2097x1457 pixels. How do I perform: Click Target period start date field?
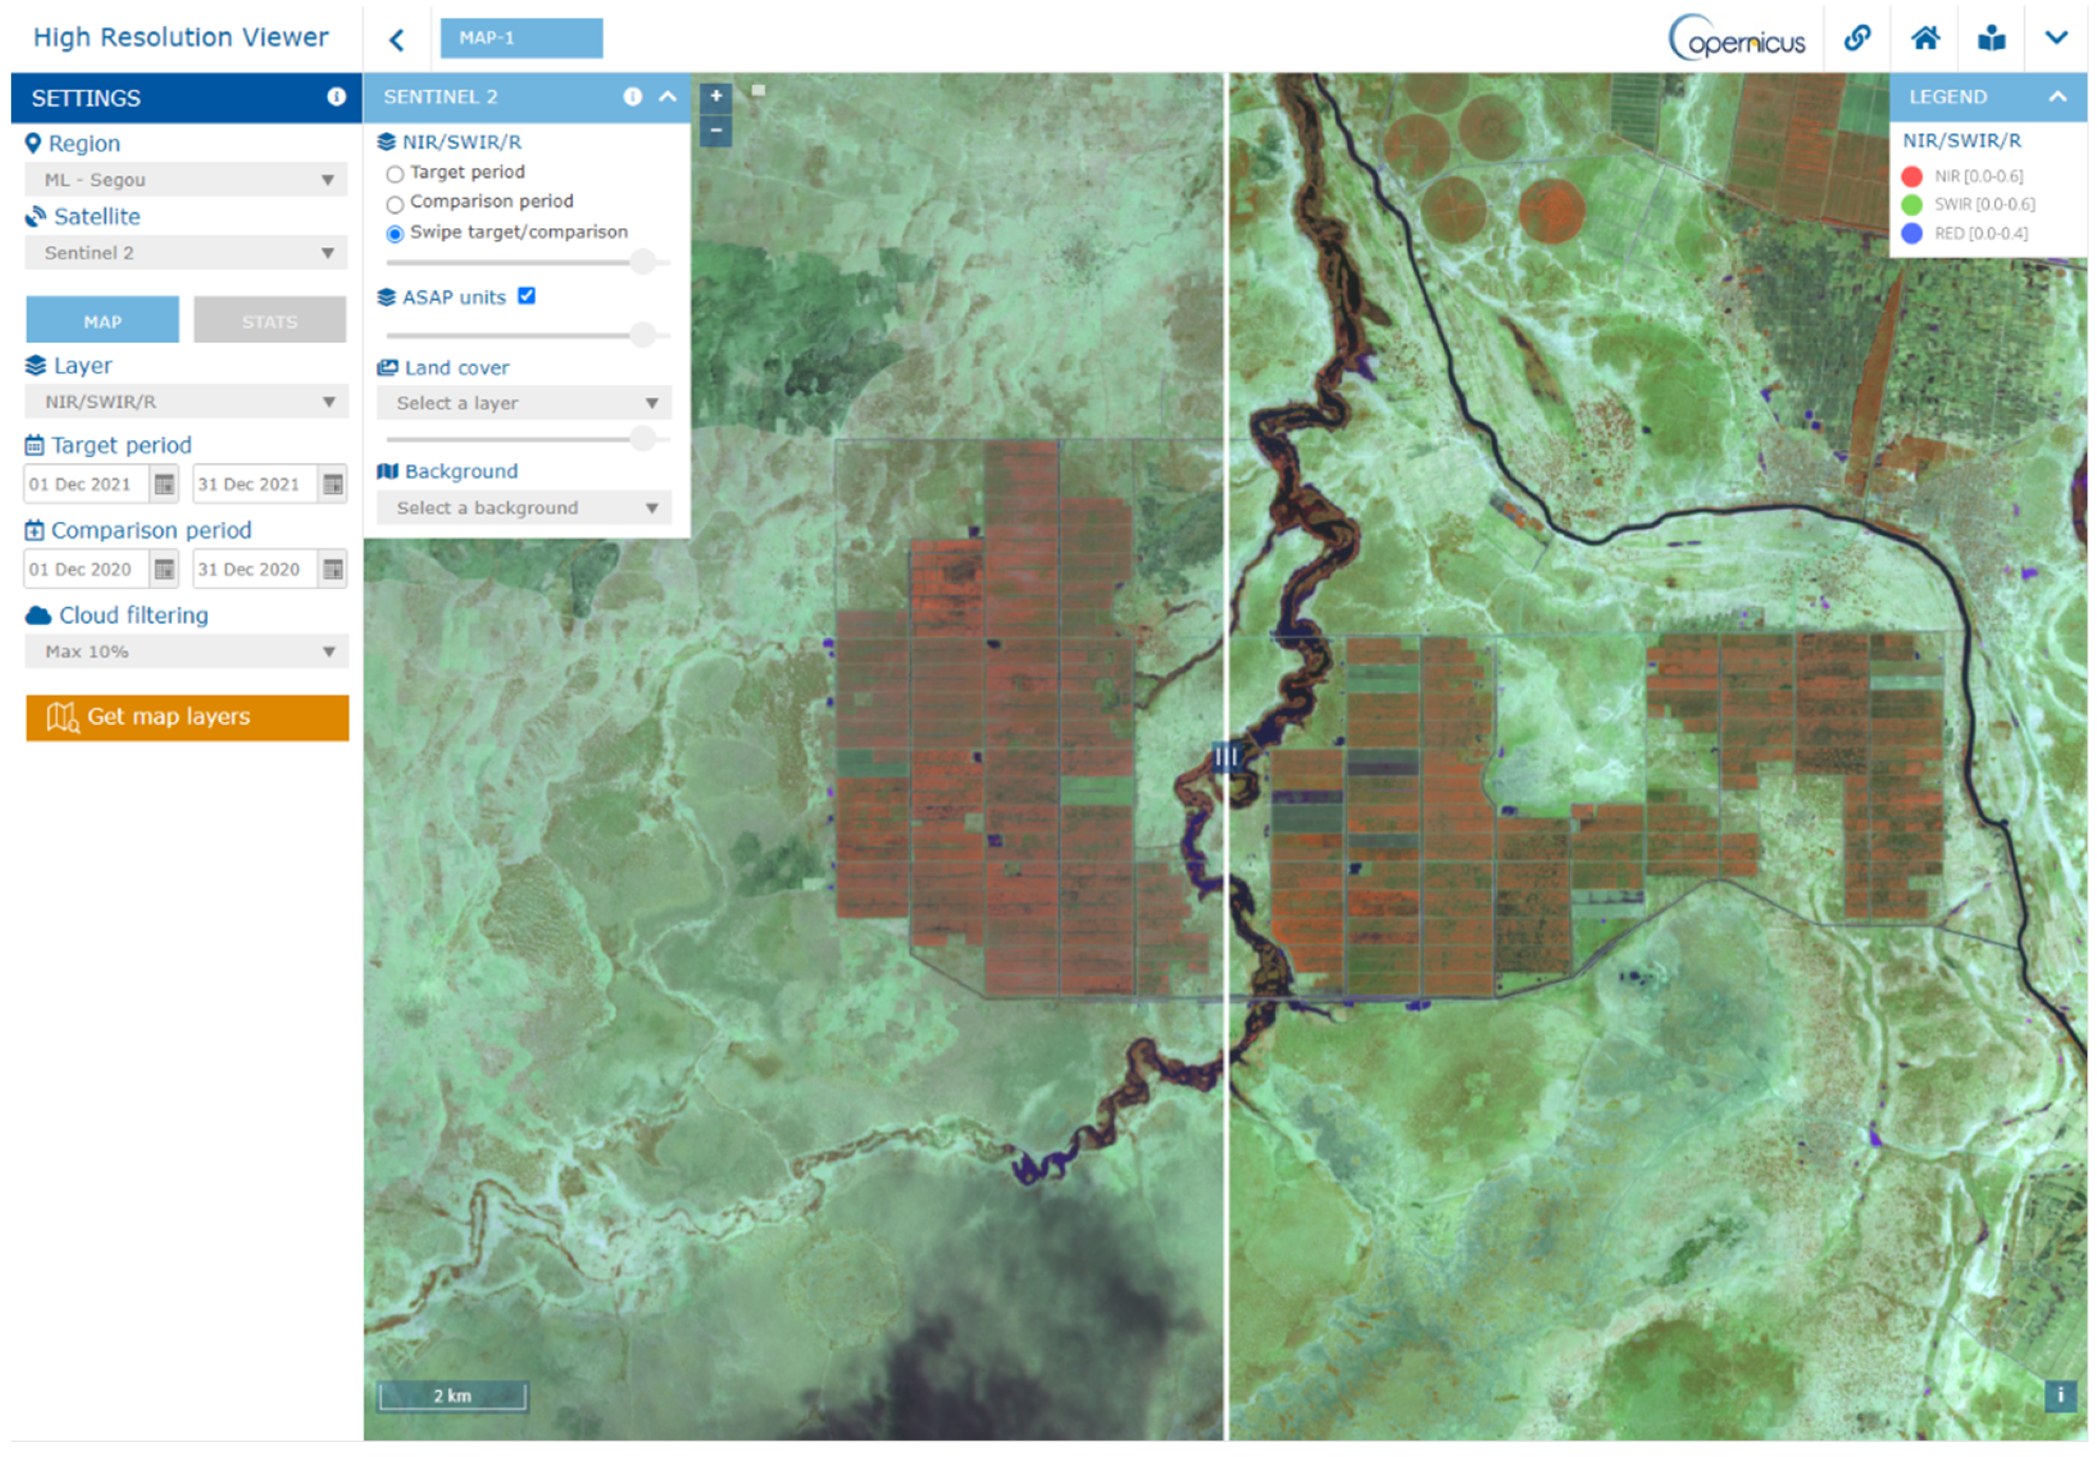pos(86,485)
